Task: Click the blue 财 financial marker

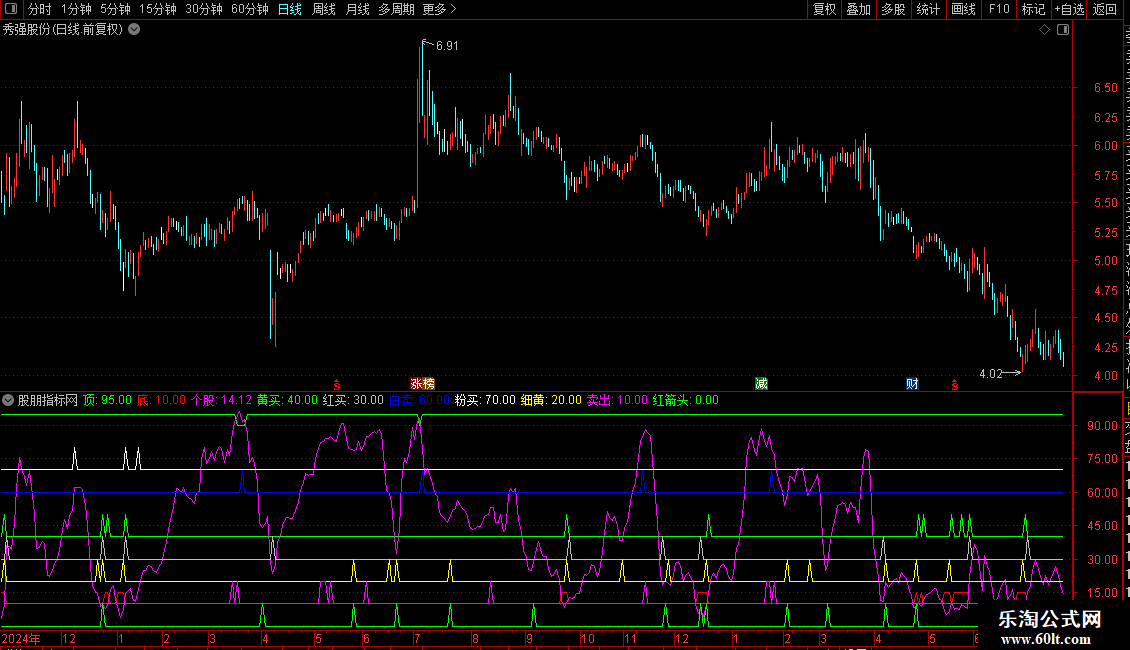Action: click(912, 383)
